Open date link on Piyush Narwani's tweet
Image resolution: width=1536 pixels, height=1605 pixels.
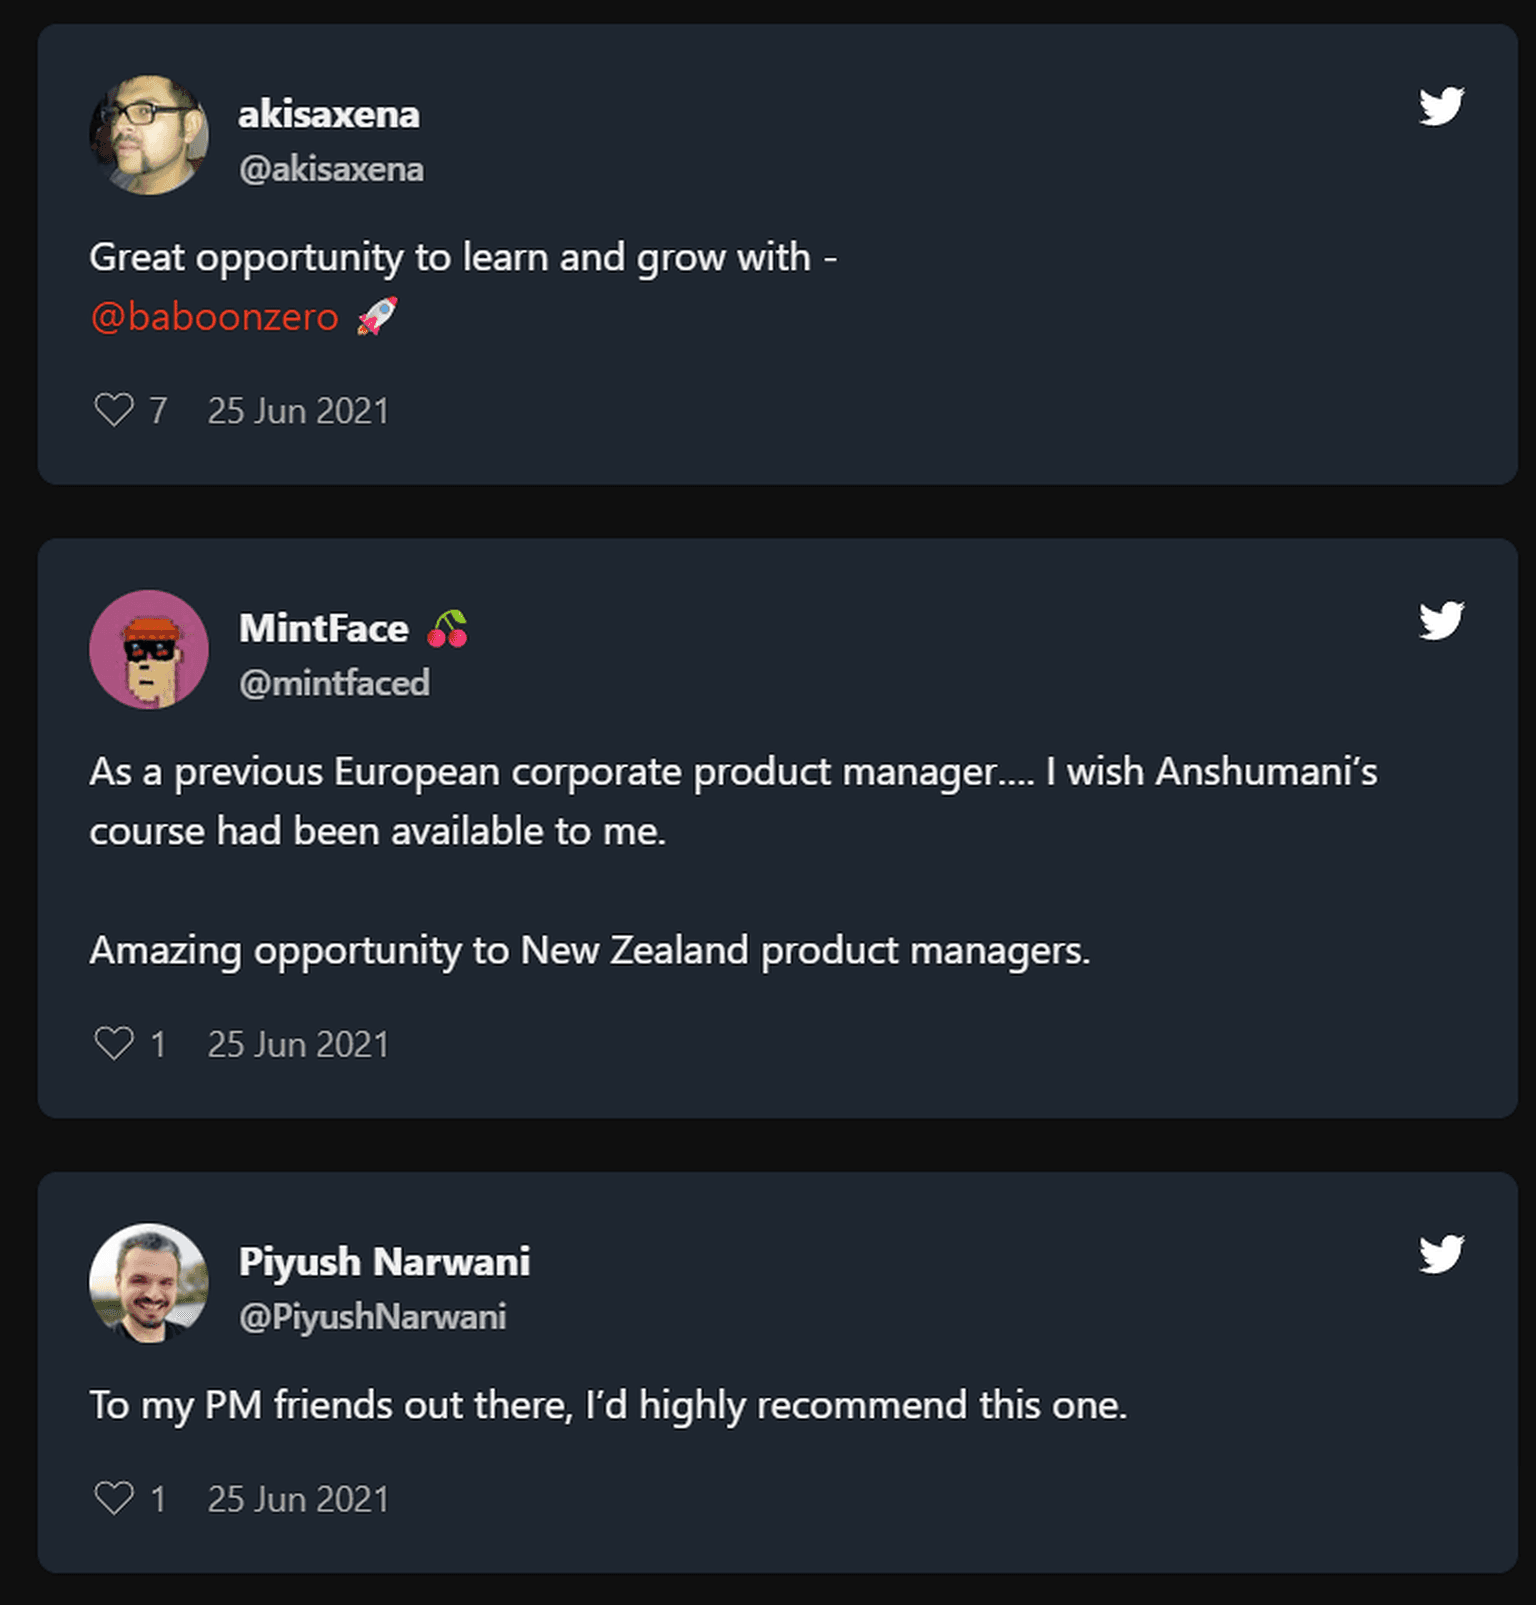(298, 1499)
